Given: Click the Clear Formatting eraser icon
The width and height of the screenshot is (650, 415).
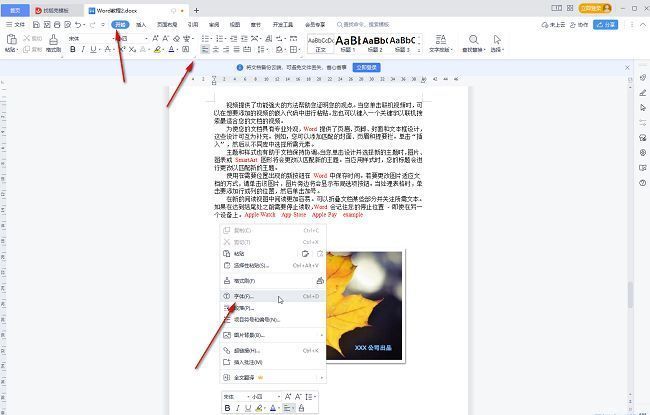Looking at the screenshot, I should 176,39.
